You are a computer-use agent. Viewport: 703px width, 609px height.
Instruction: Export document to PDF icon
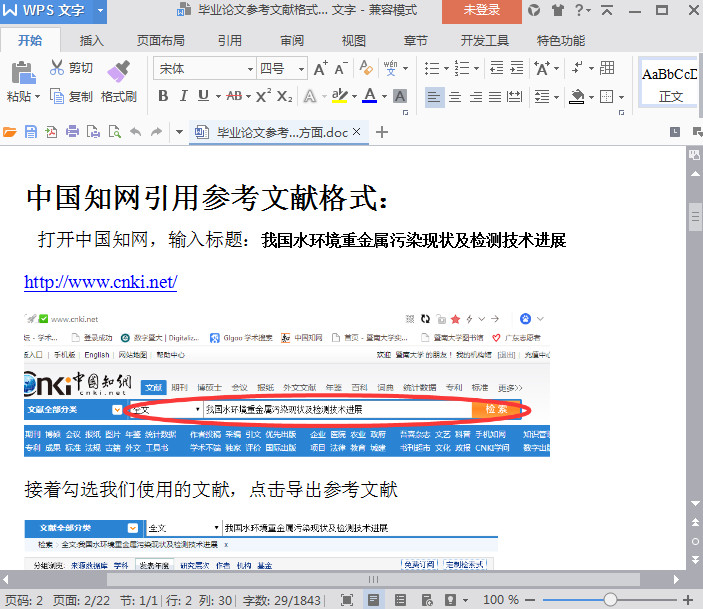click(51, 132)
